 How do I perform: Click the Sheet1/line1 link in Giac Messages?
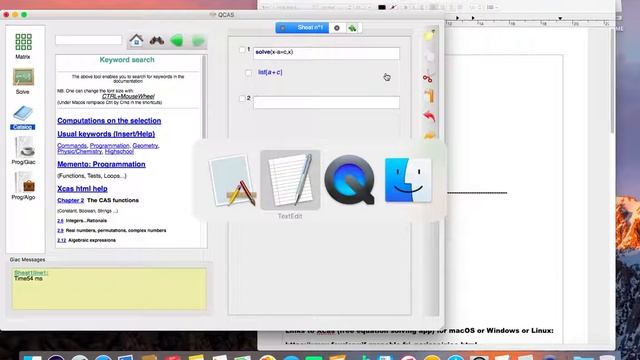(31, 273)
